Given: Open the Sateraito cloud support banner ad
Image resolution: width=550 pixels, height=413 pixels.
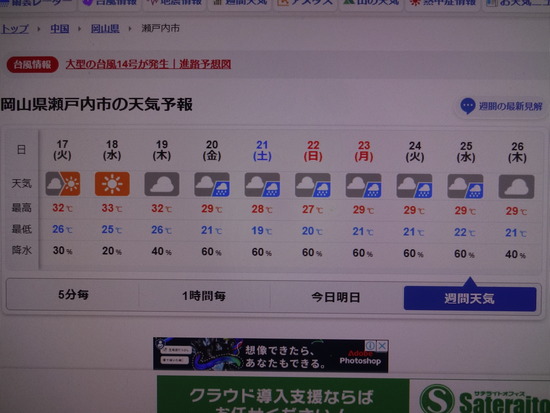Looking at the screenshot, I should coord(353,395).
